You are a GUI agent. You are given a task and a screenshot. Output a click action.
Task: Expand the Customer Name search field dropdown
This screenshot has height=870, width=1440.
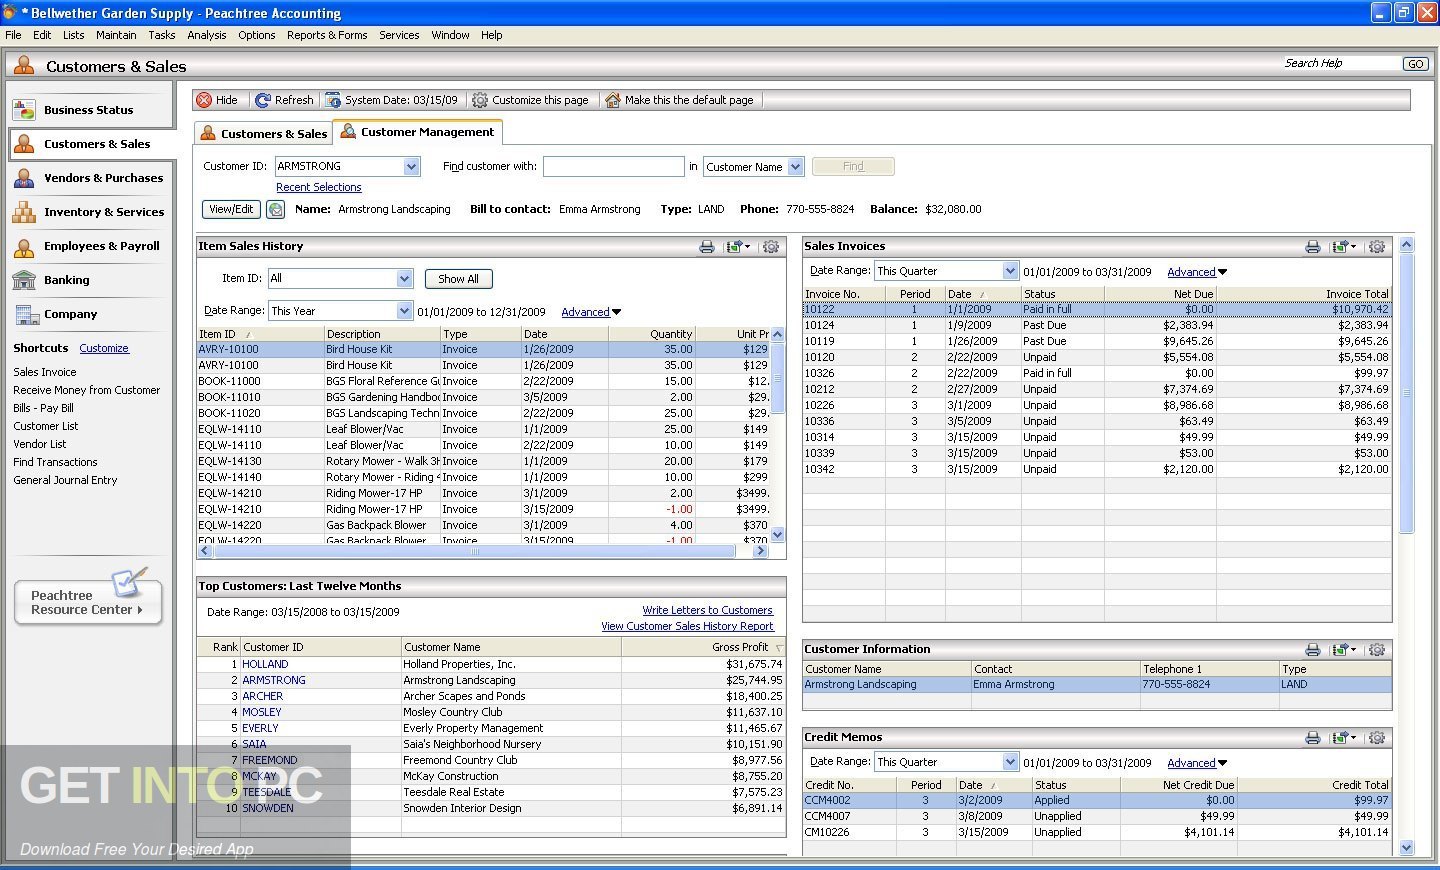(795, 167)
